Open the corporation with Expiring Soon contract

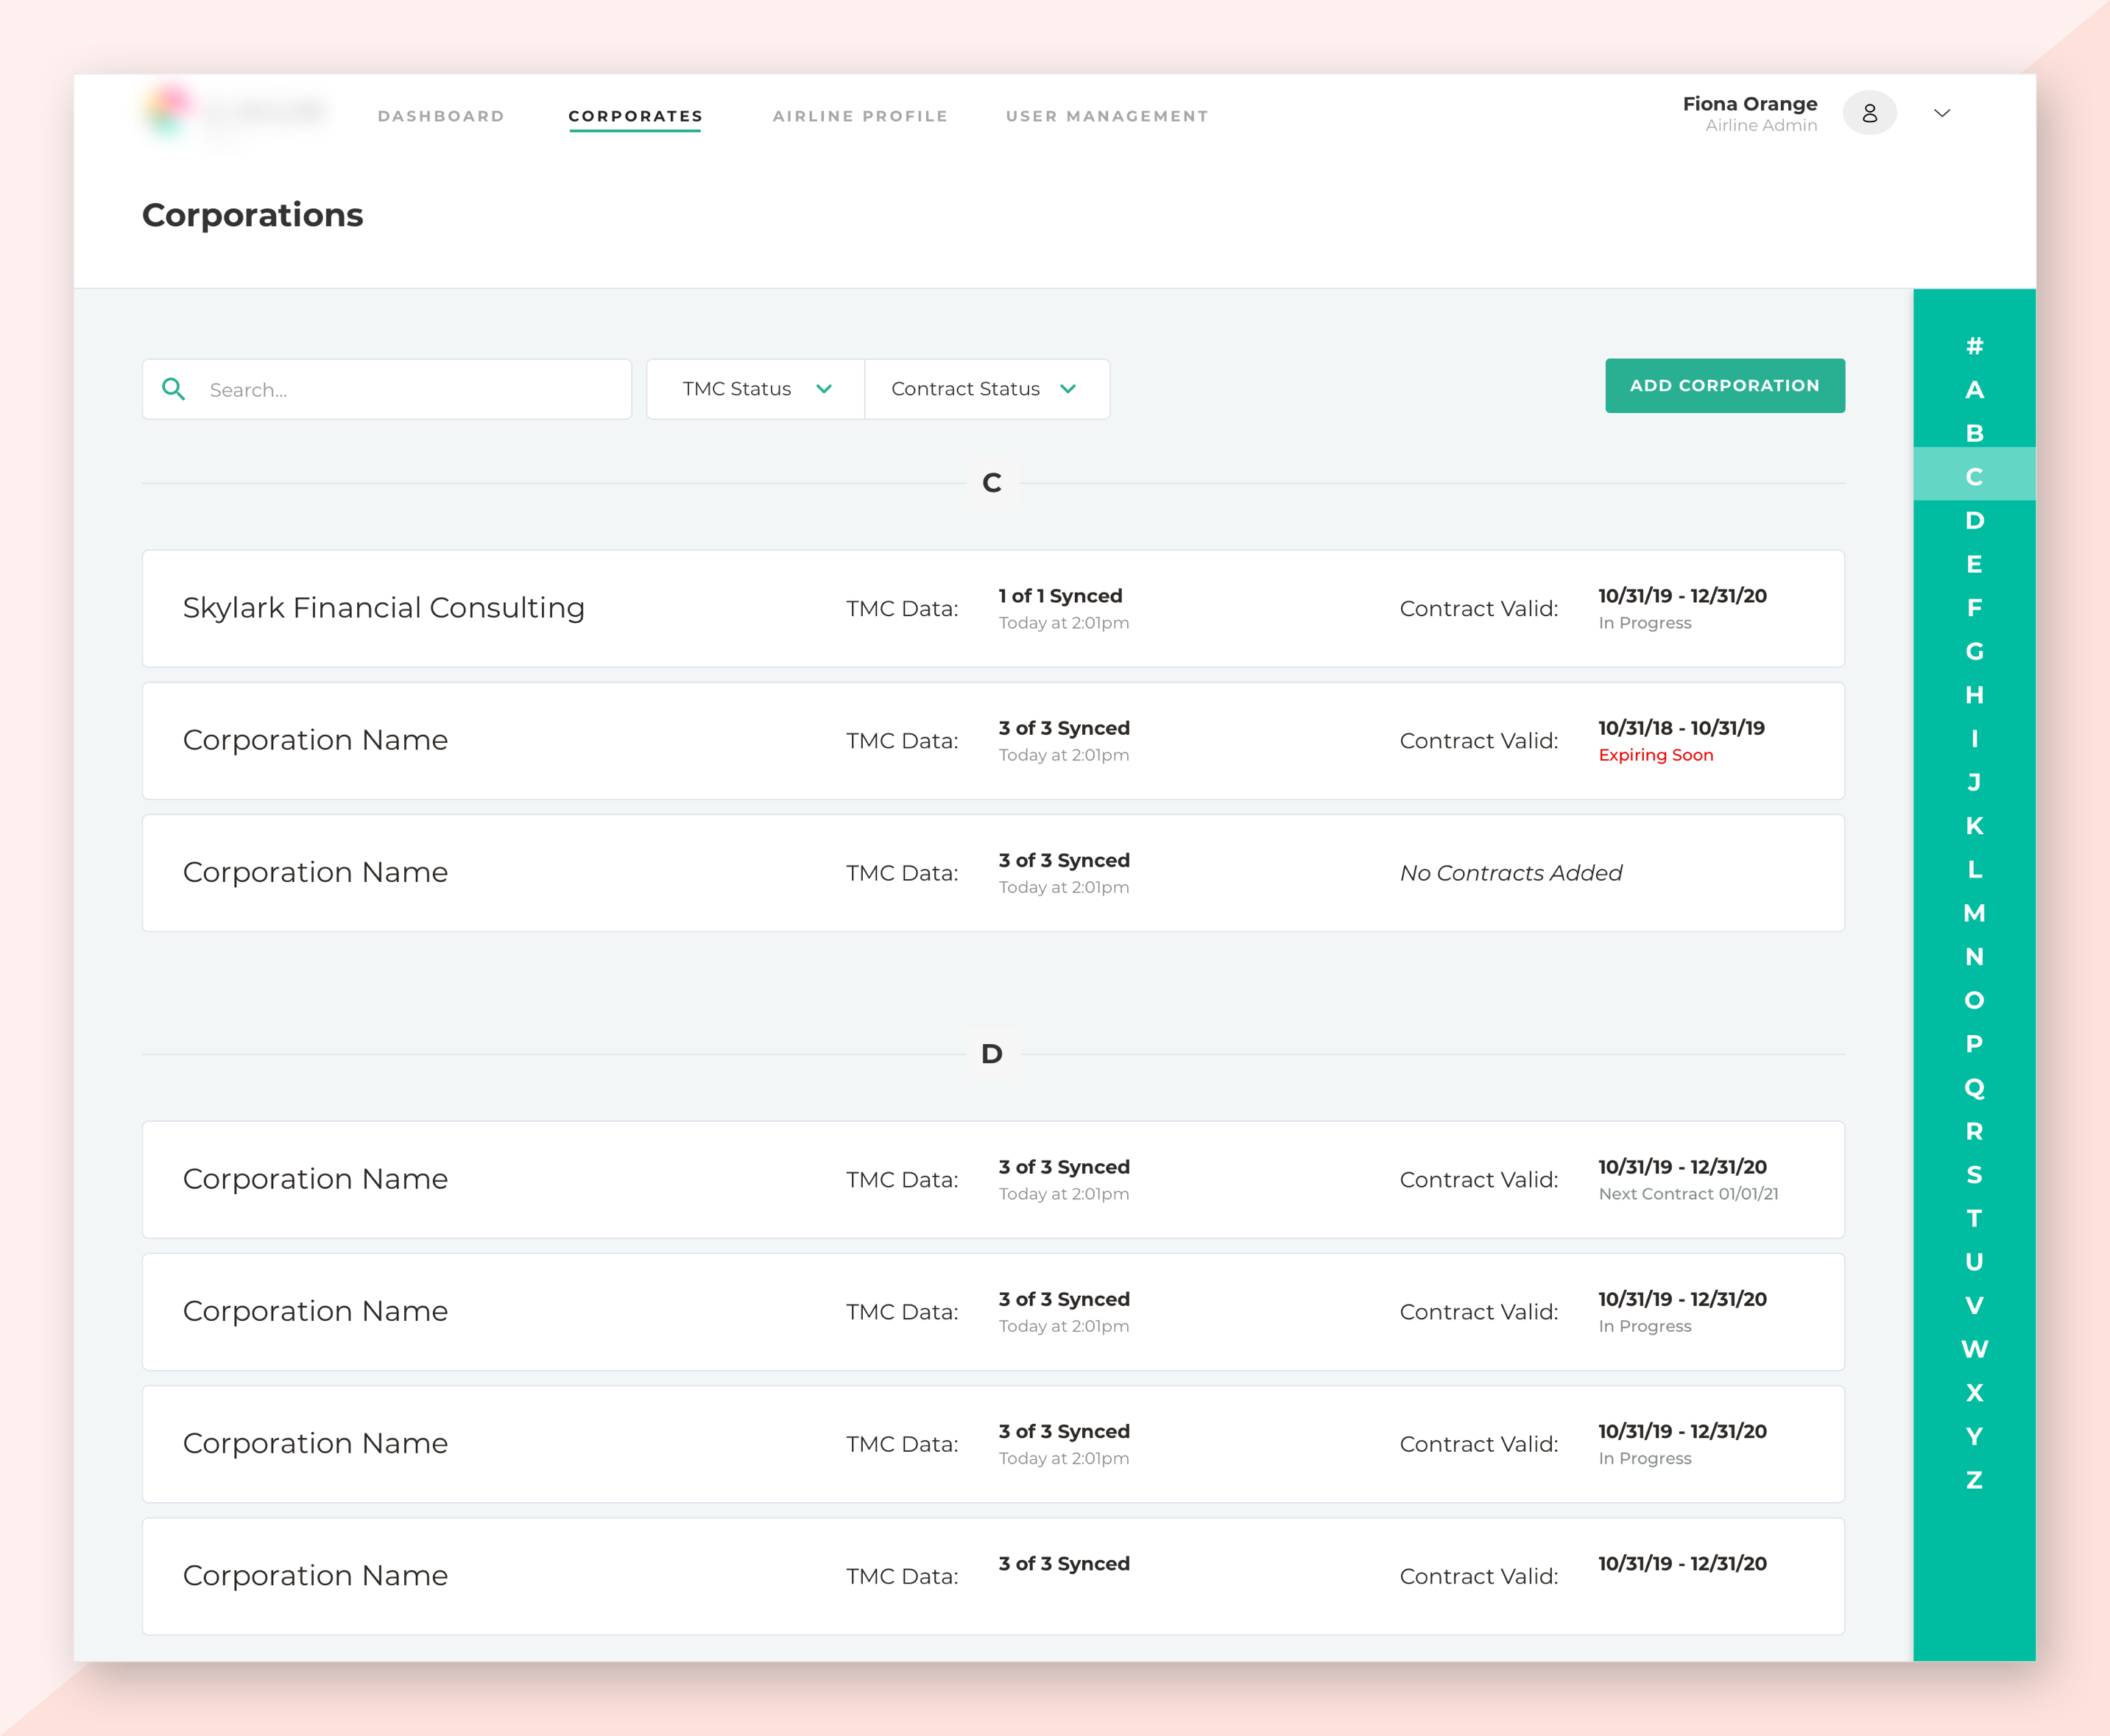click(315, 741)
